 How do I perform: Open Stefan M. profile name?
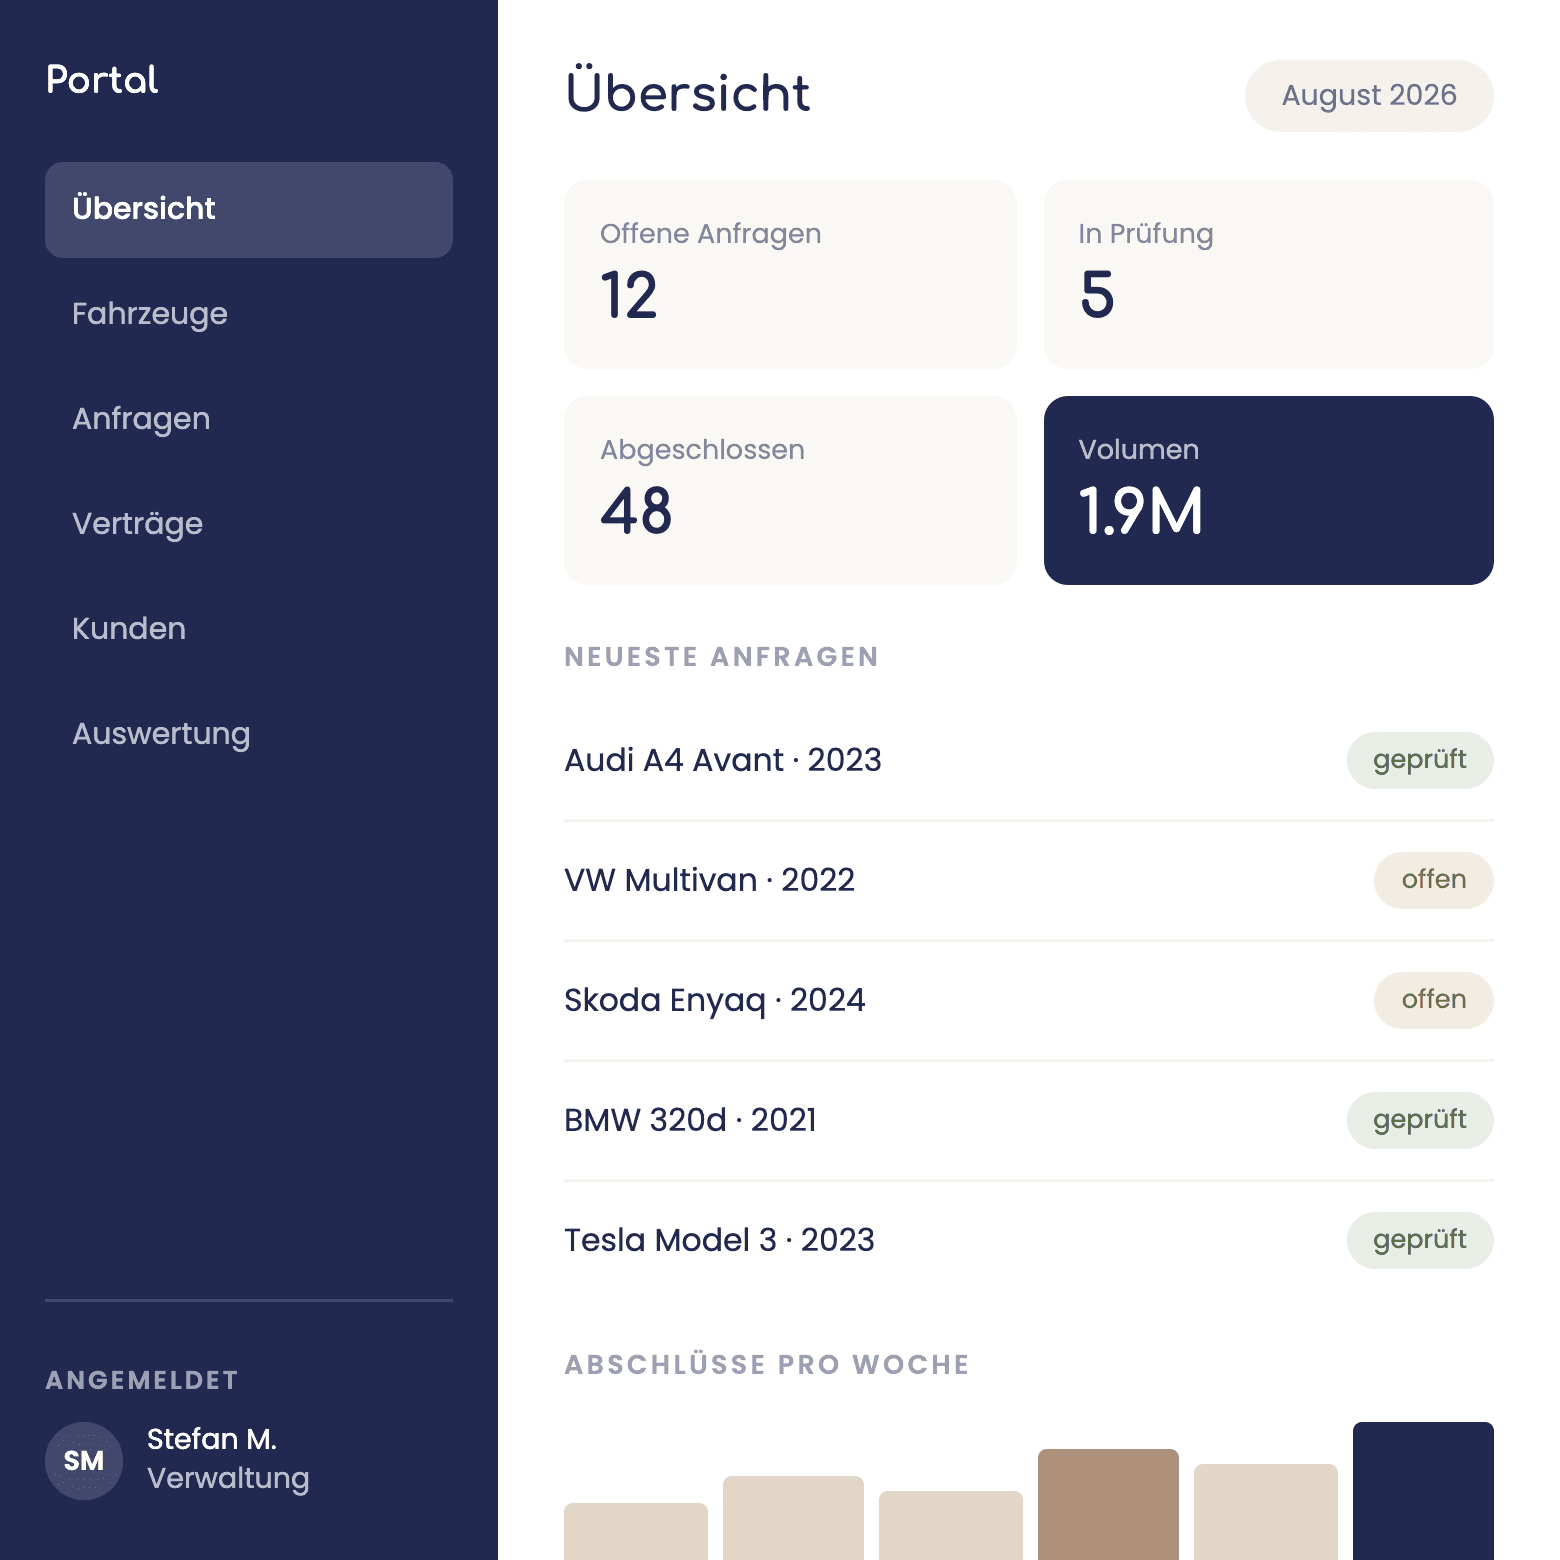(x=212, y=1439)
